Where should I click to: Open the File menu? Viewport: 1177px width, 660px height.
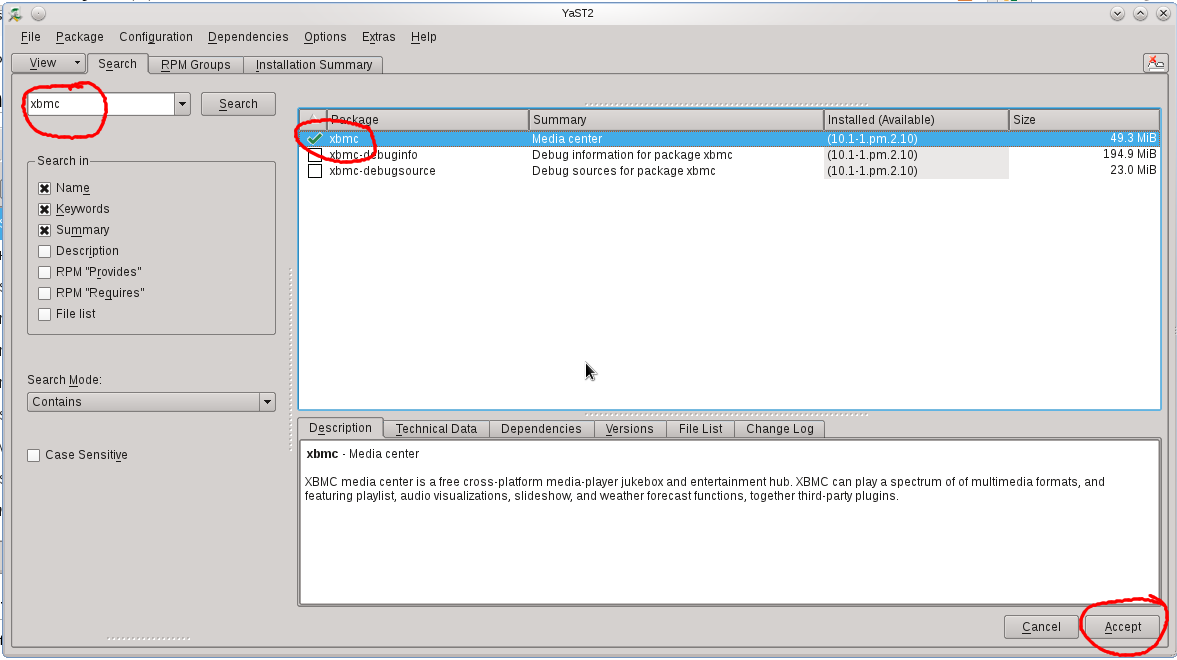tap(31, 37)
